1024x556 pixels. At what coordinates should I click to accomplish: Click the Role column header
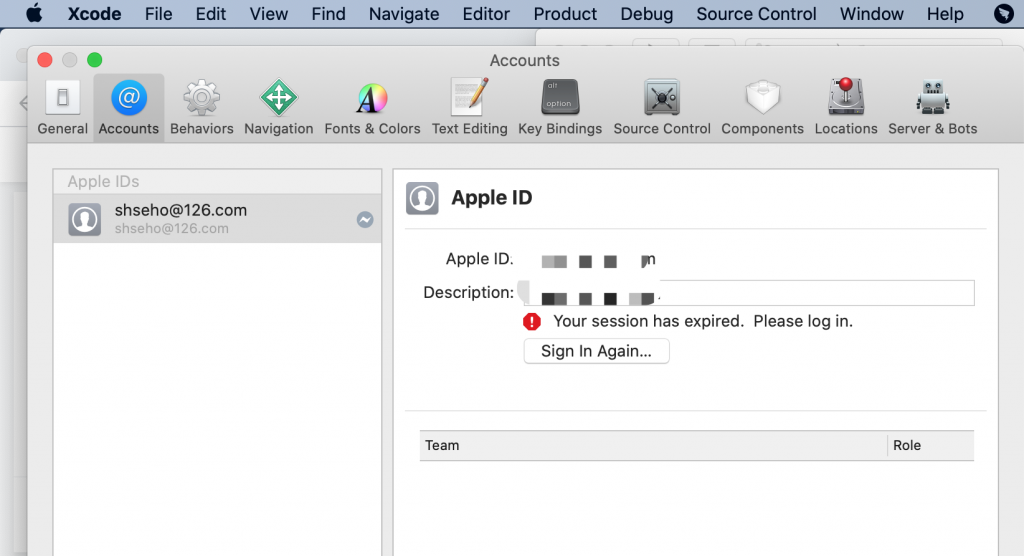(x=931, y=446)
